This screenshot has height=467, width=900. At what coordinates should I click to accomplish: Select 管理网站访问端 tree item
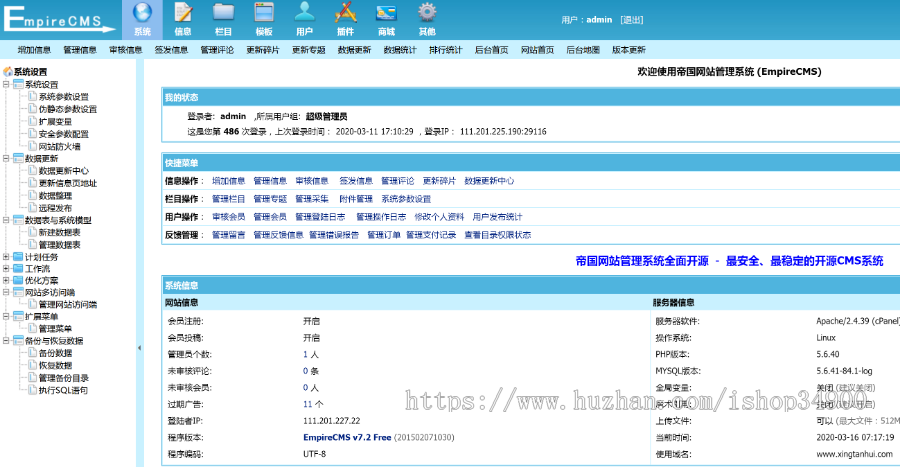pos(68,305)
